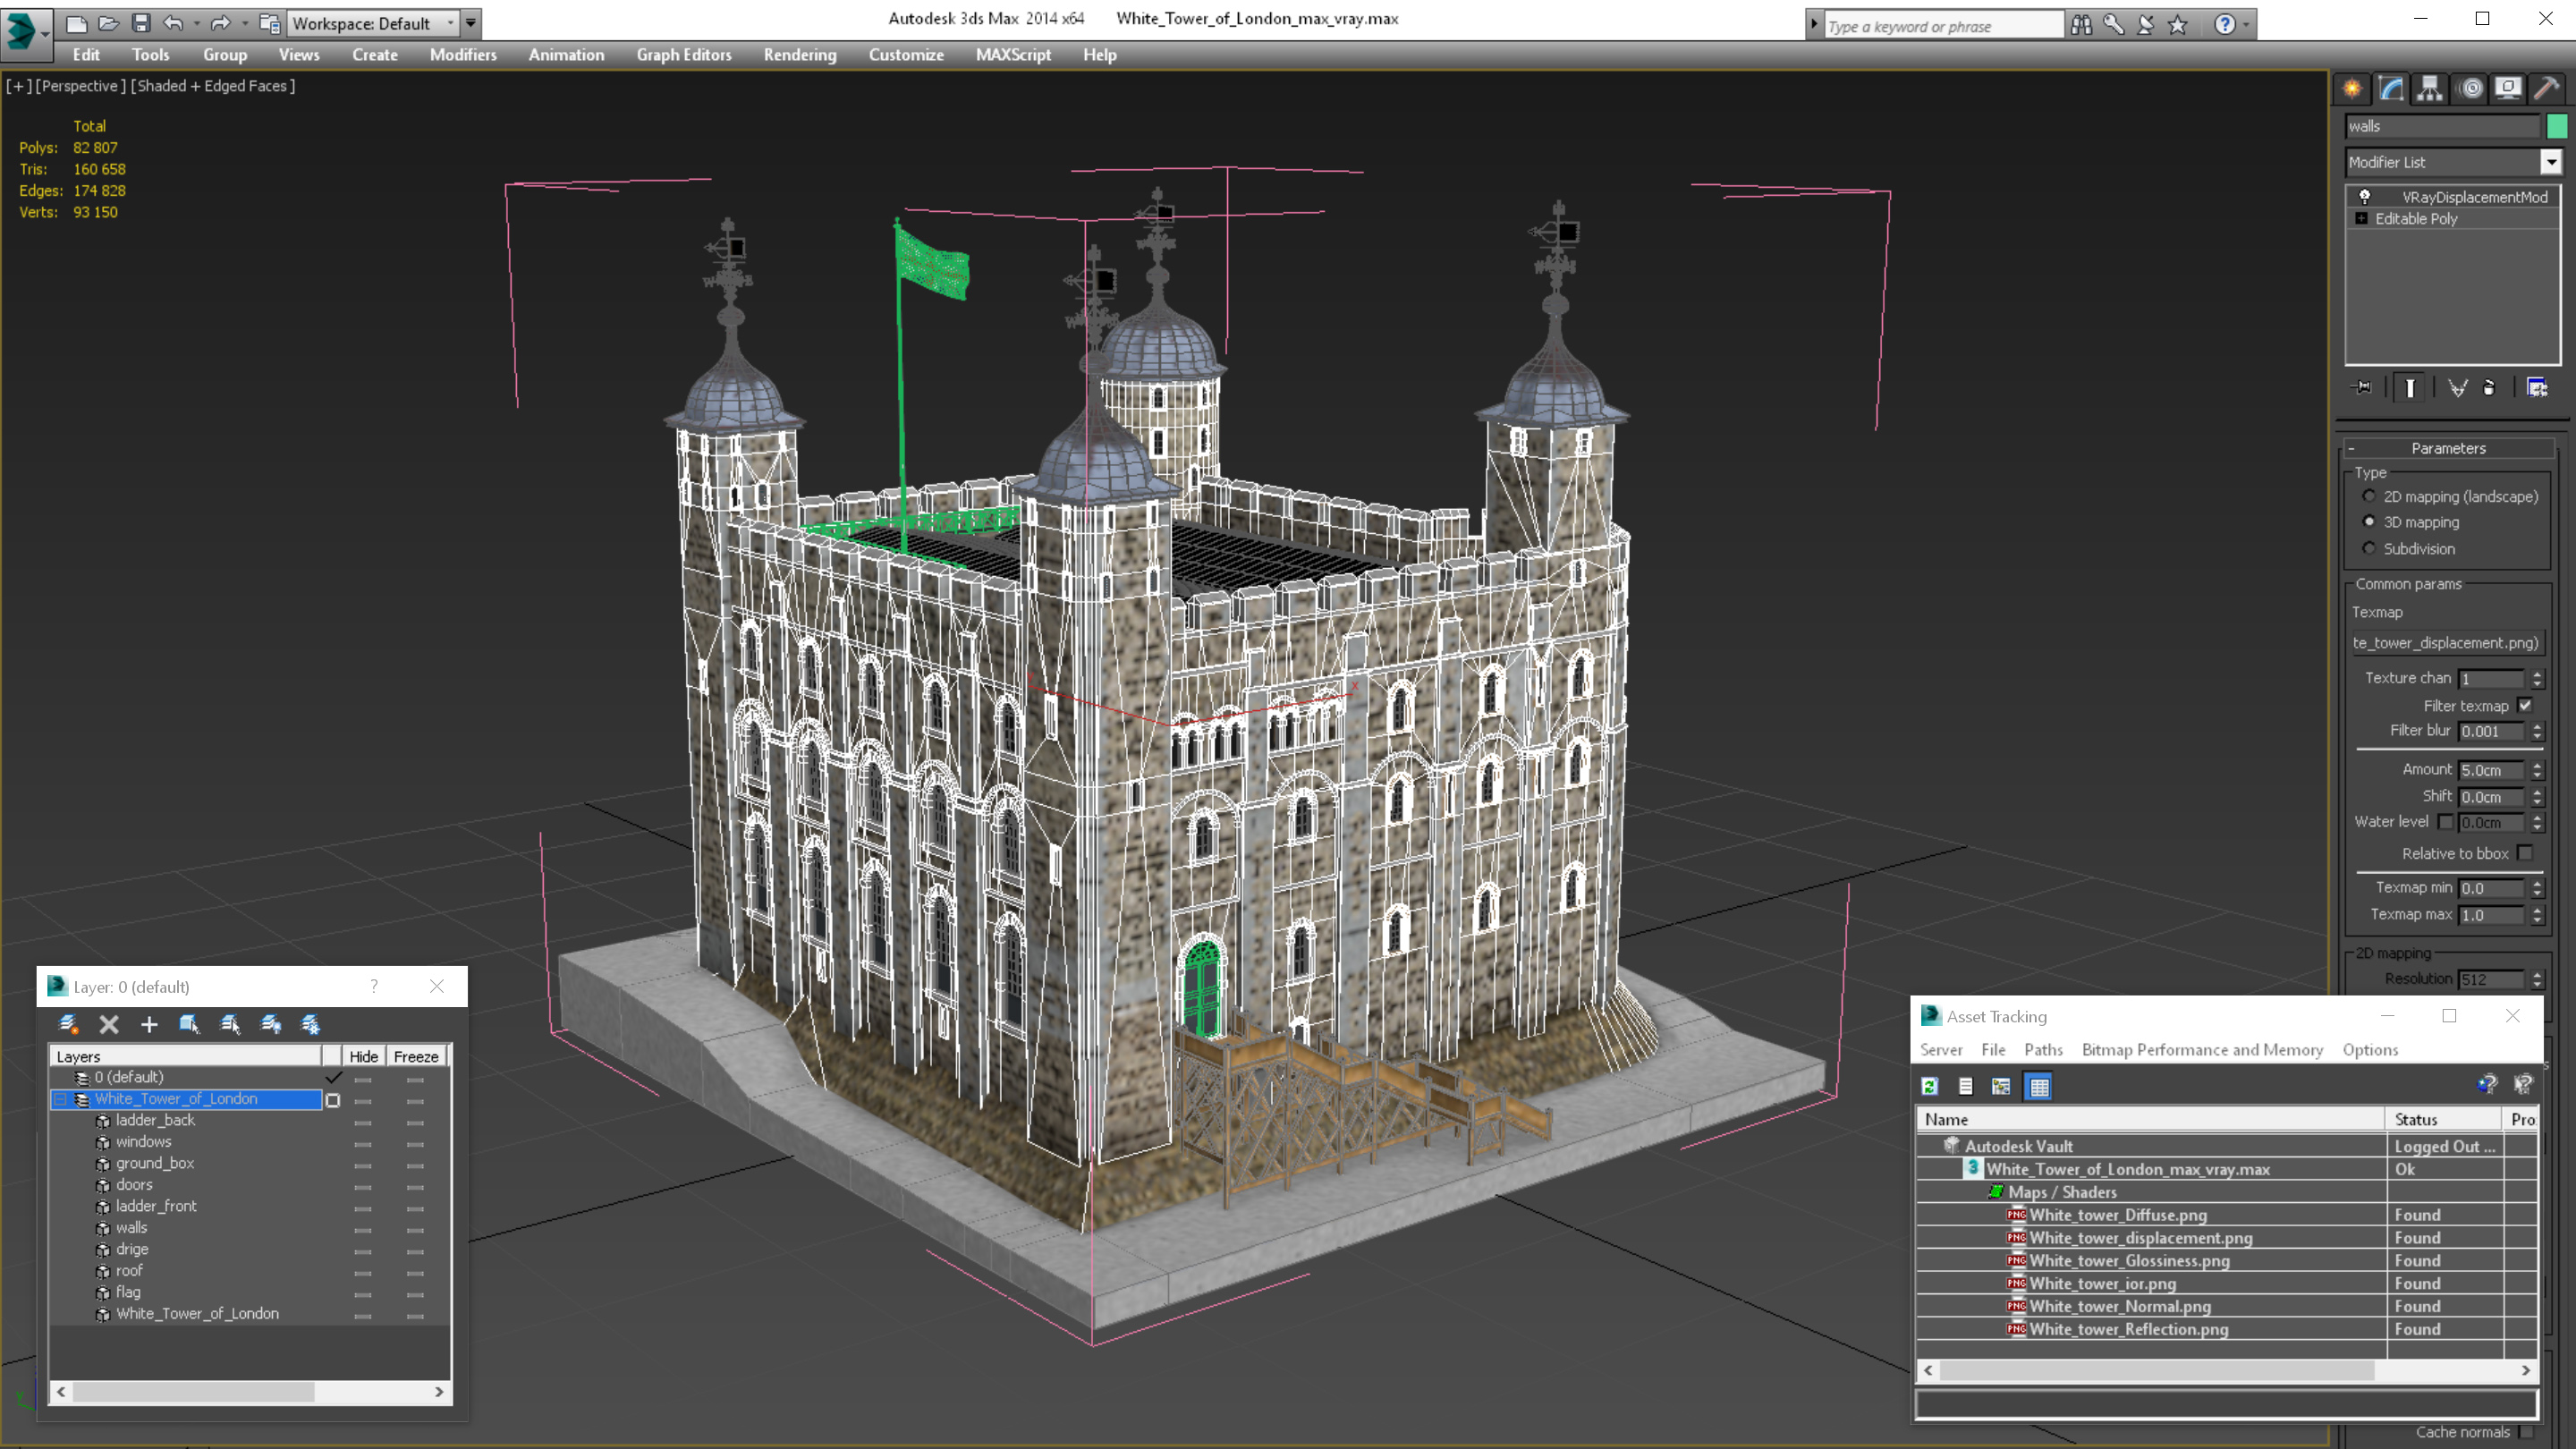Collapse the White_Tower_of_London layer tree
The width and height of the screenshot is (2576, 1449).
[60, 1099]
